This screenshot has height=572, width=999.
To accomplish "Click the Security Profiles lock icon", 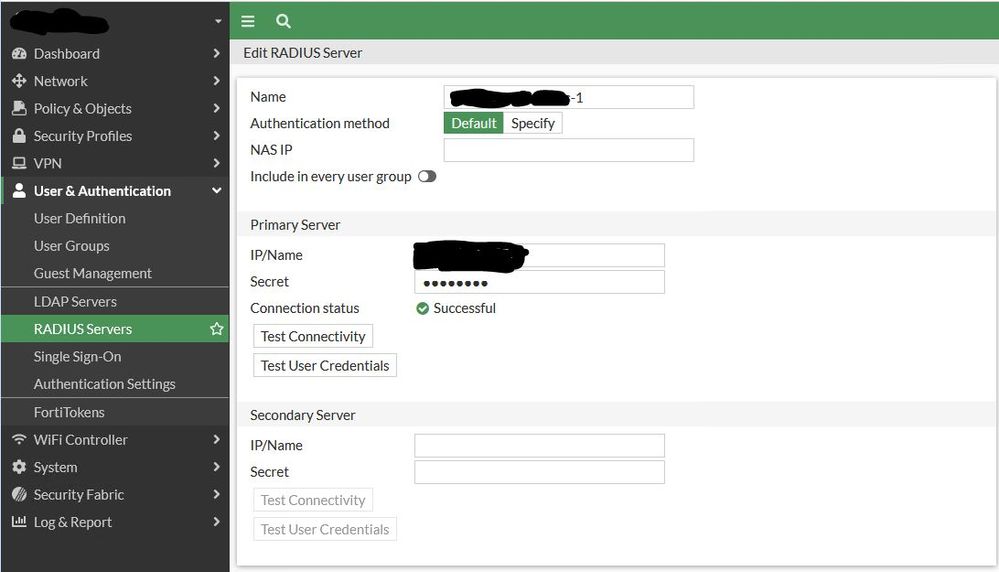I will [19, 136].
